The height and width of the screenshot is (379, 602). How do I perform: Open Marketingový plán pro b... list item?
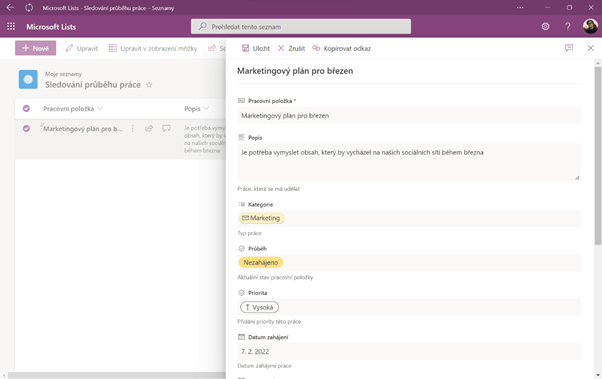pos(83,129)
